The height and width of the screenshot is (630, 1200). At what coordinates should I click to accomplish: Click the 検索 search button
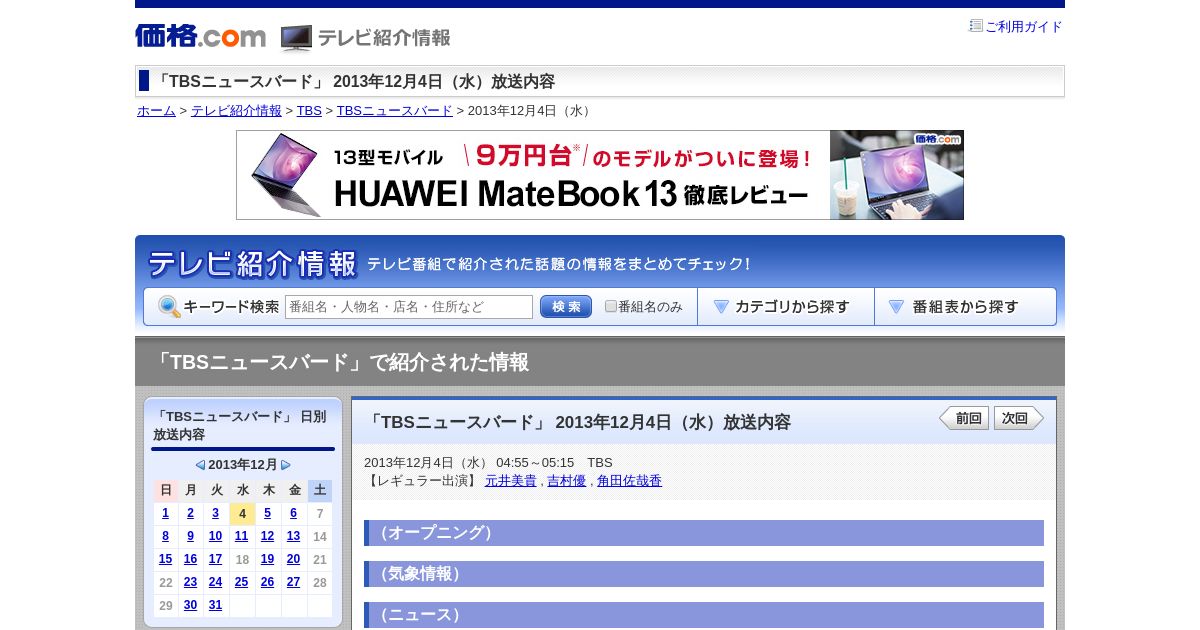pos(566,307)
